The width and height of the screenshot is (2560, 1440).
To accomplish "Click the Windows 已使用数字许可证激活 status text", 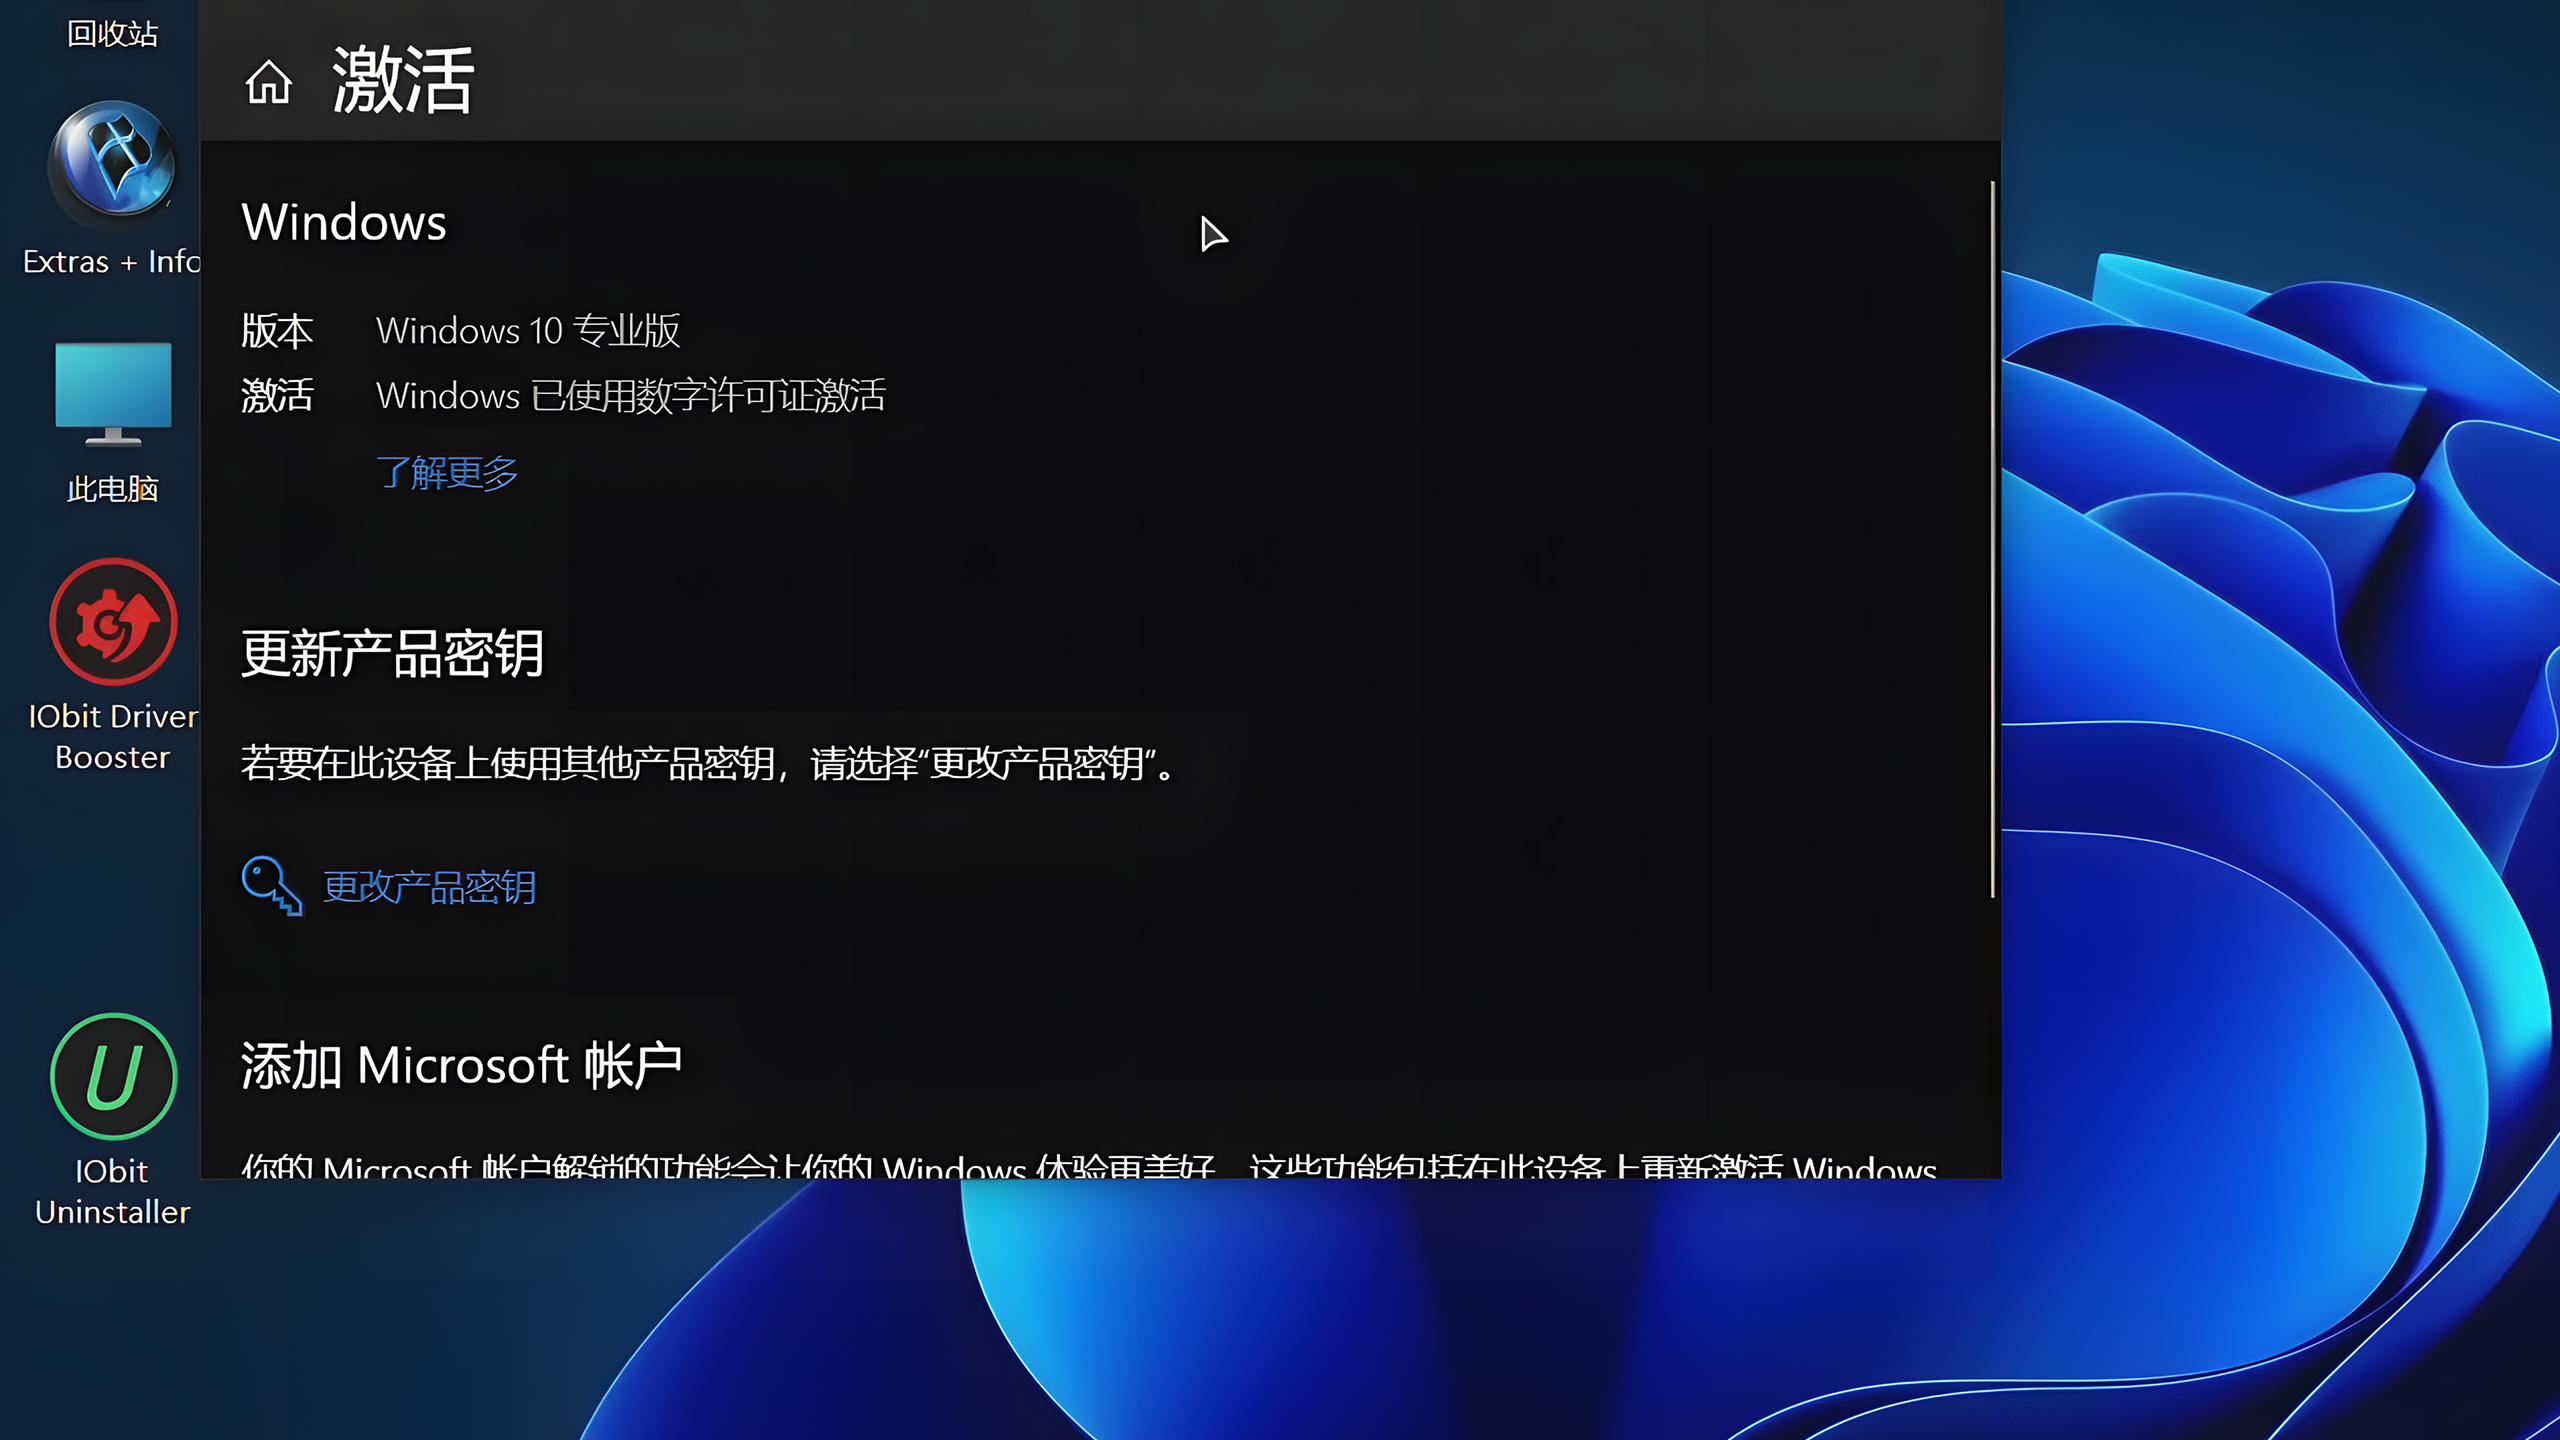I will click(x=631, y=396).
